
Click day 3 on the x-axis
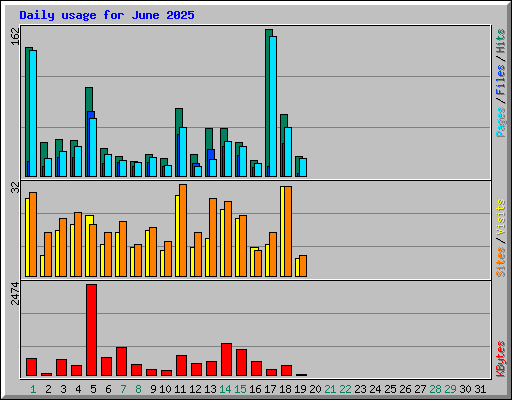63,389
